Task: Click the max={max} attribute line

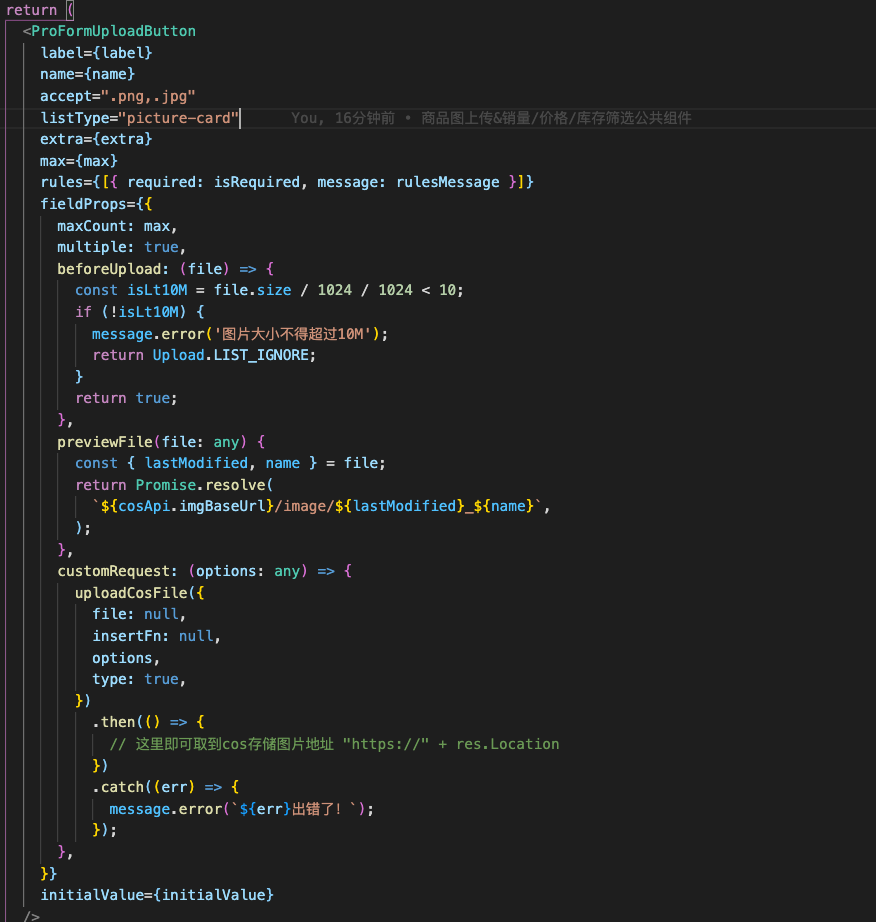Action: 79,161
